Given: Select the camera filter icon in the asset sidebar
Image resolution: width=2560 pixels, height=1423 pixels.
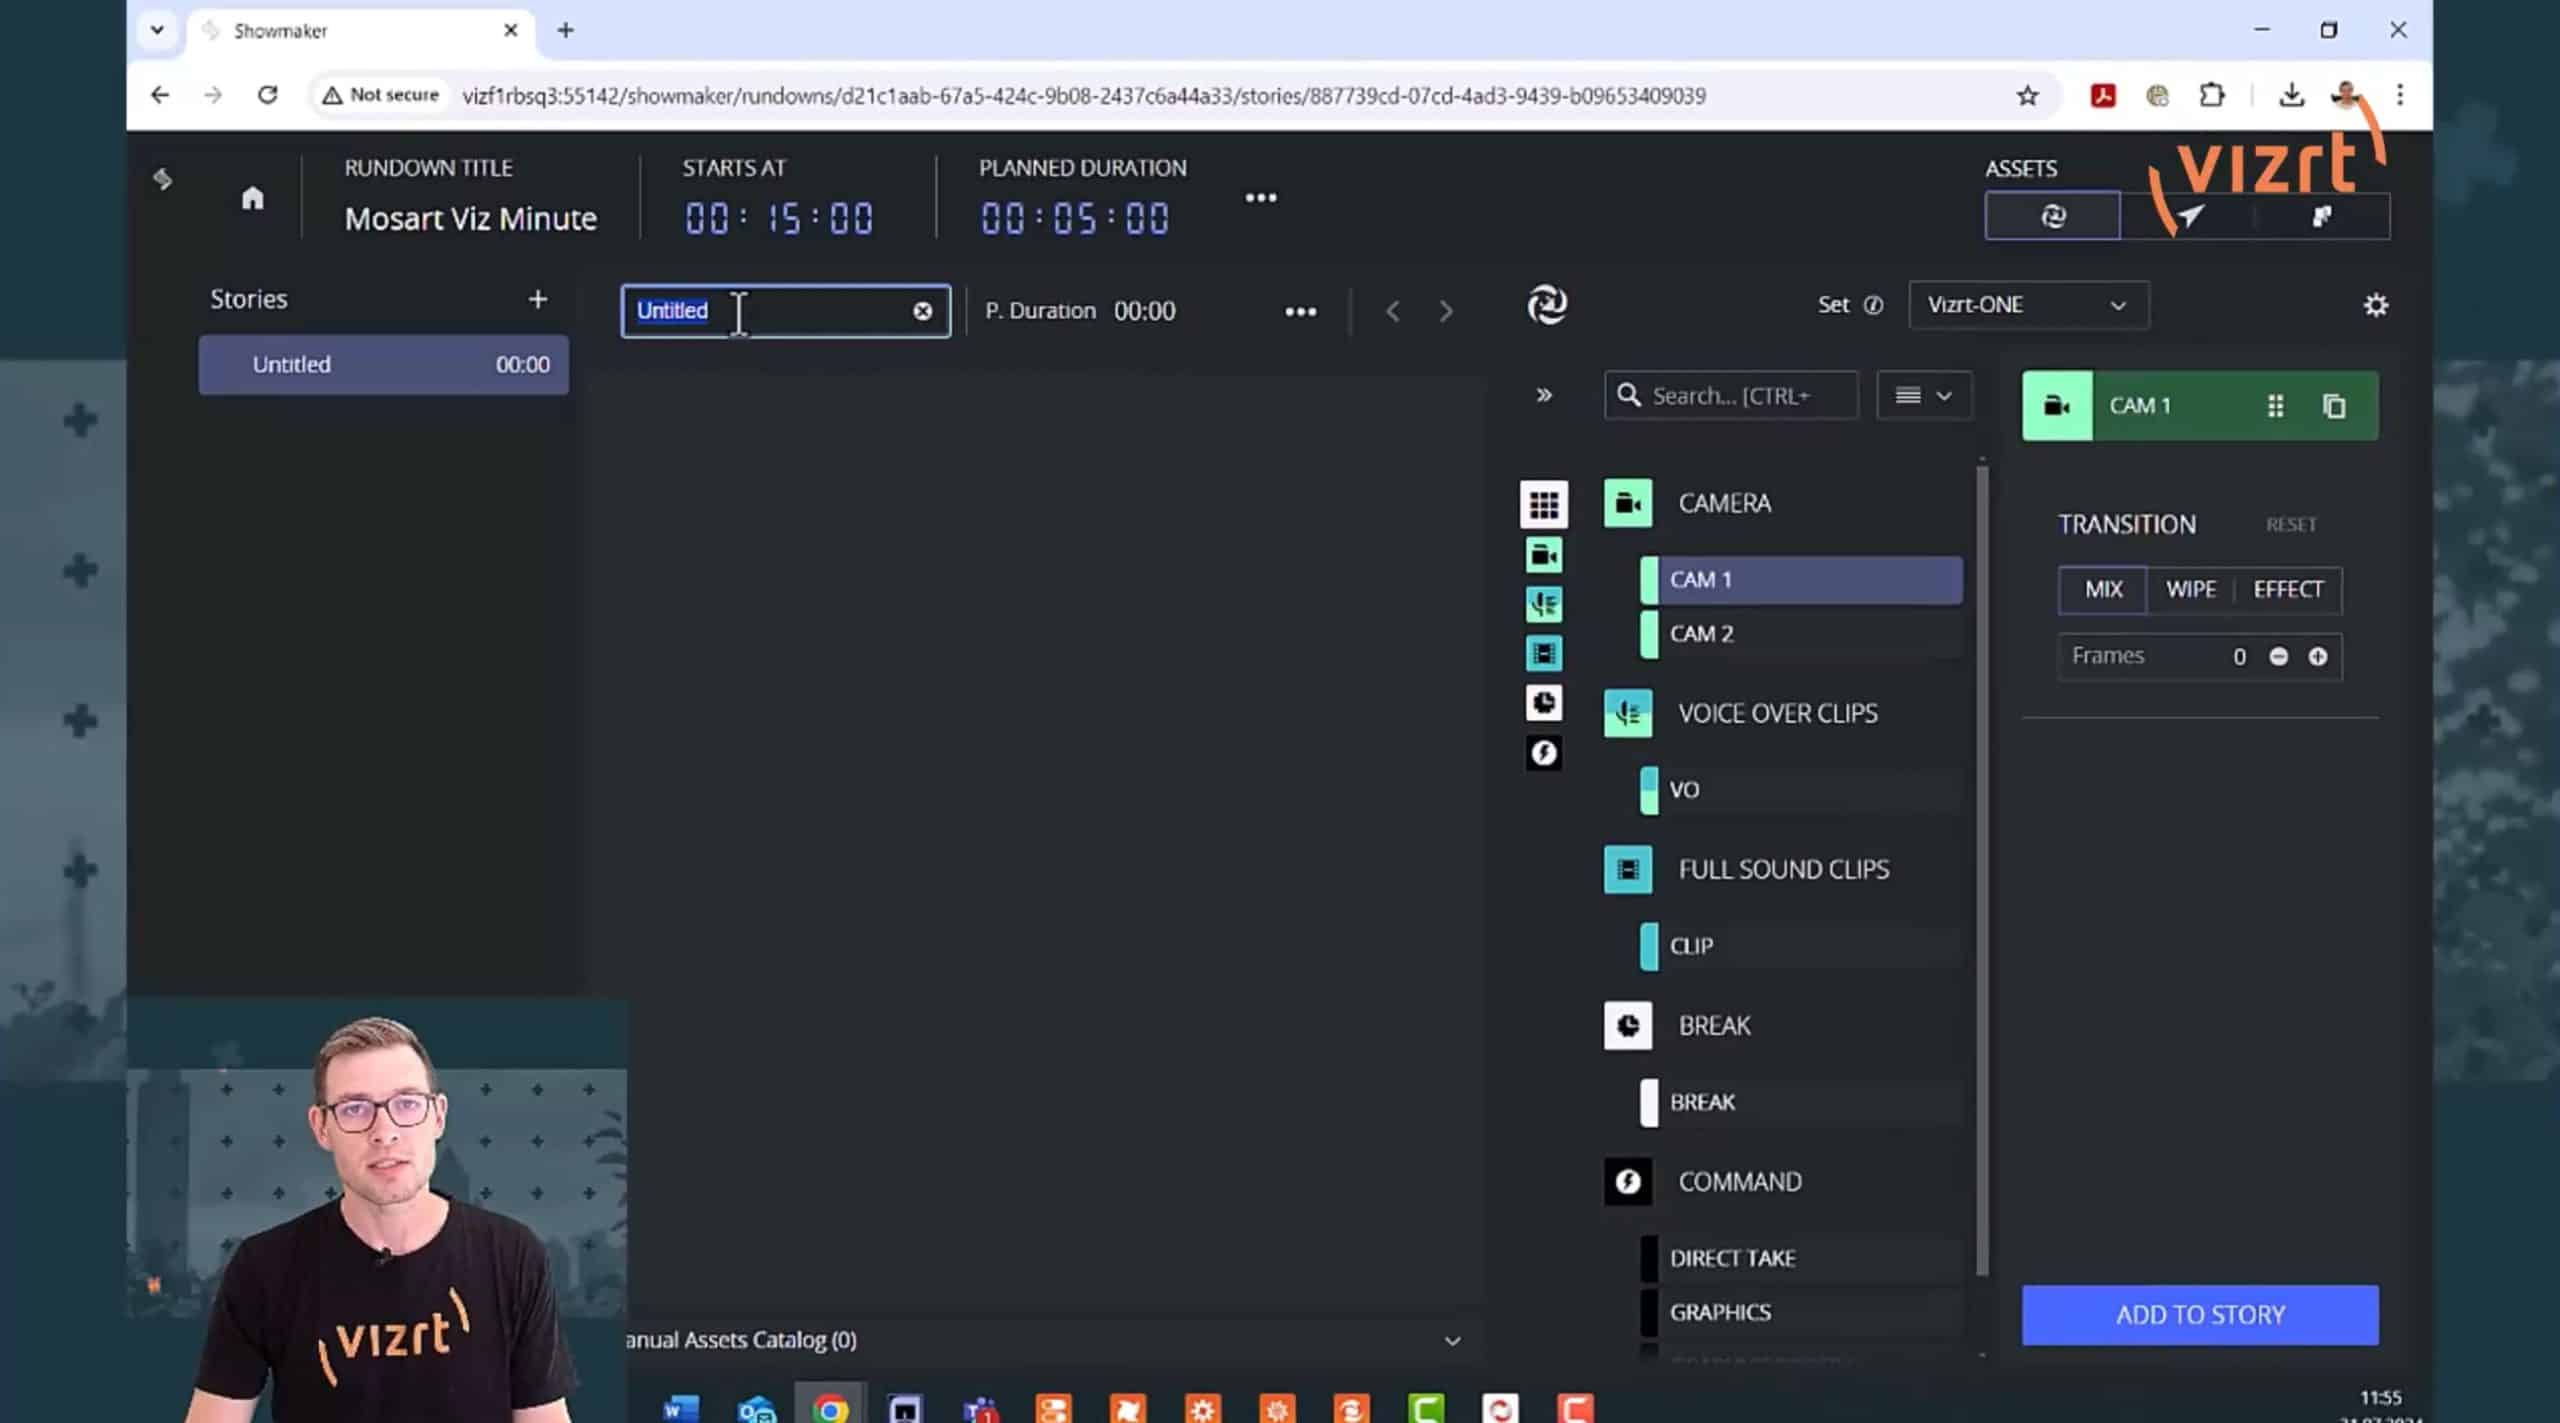Looking at the screenshot, I should (x=1544, y=555).
